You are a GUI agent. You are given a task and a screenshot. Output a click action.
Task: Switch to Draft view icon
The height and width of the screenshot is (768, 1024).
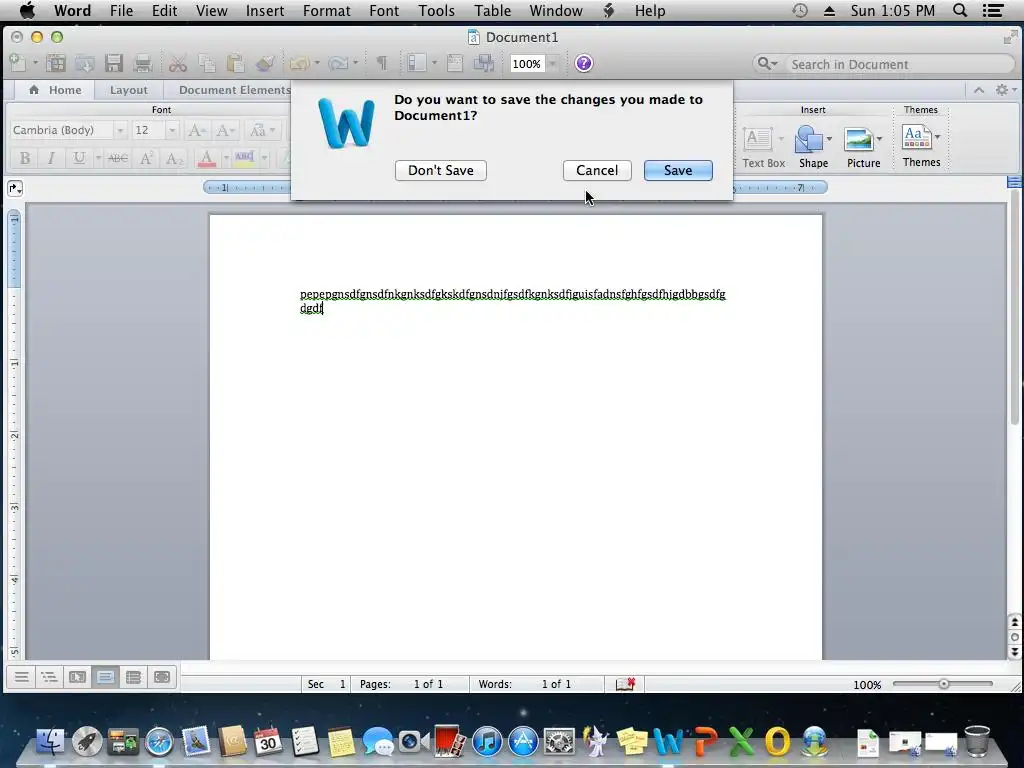point(22,677)
